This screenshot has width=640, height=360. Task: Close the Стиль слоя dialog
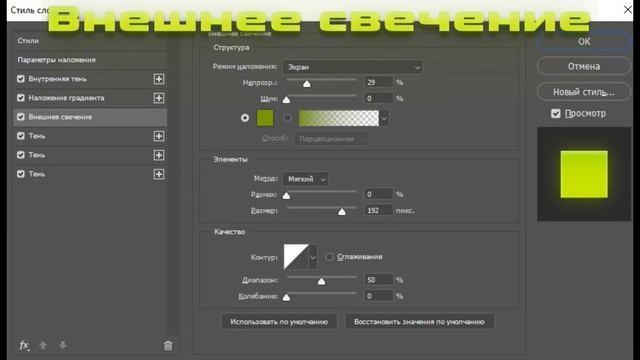tap(628, 9)
